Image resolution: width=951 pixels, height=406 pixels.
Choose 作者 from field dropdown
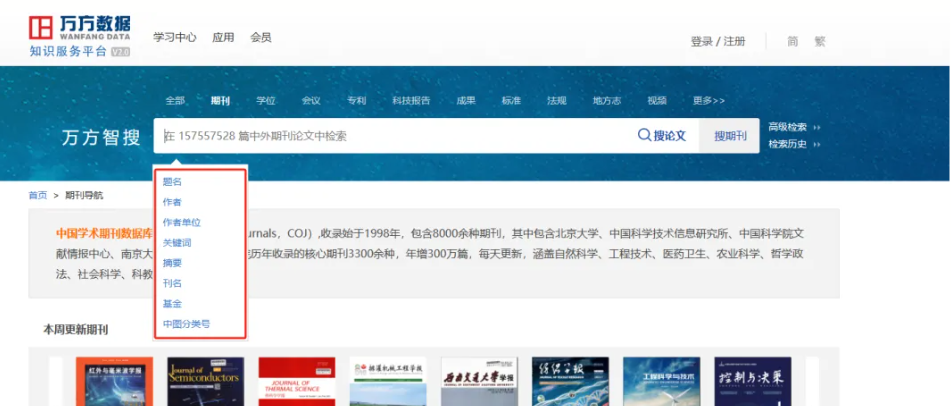[172, 201]
